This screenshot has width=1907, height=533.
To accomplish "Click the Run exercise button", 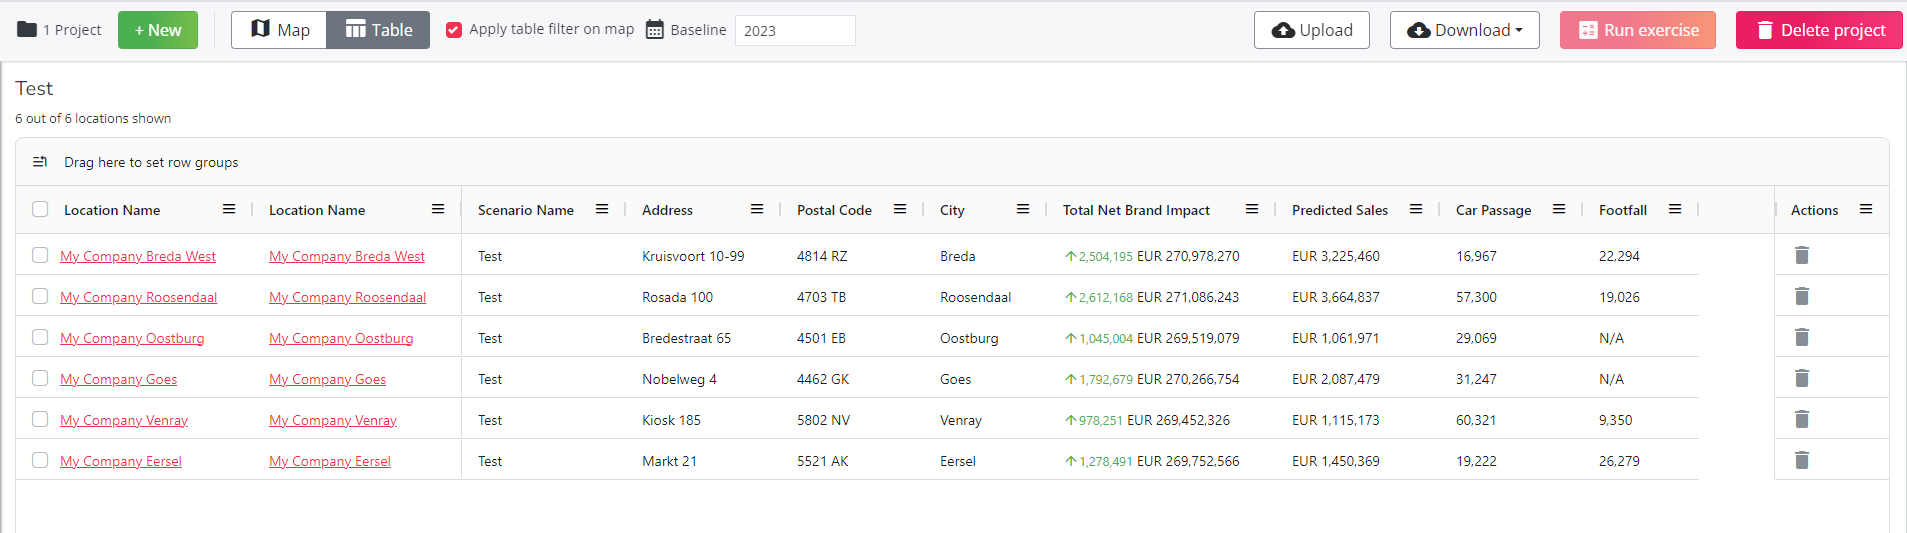I will tap(1637, 30).
